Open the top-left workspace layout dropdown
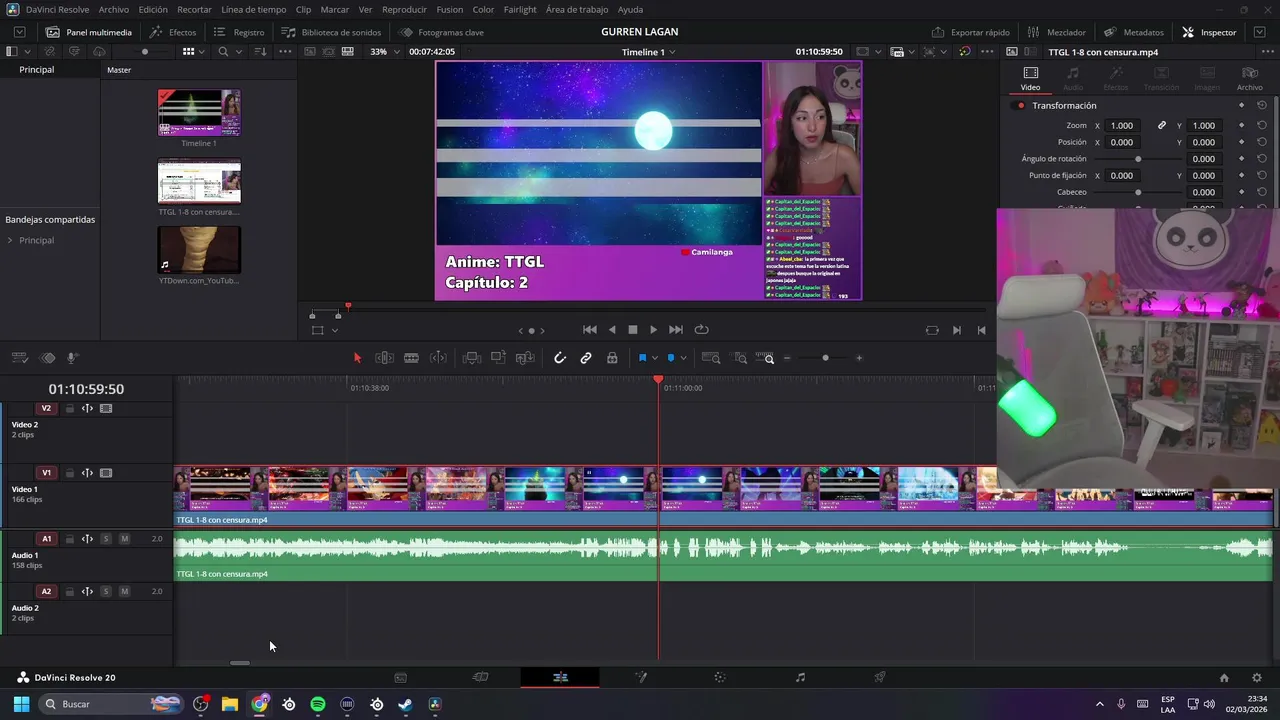Image resolution: width=1280 pixels, height=720 pixels. [19, 32]
